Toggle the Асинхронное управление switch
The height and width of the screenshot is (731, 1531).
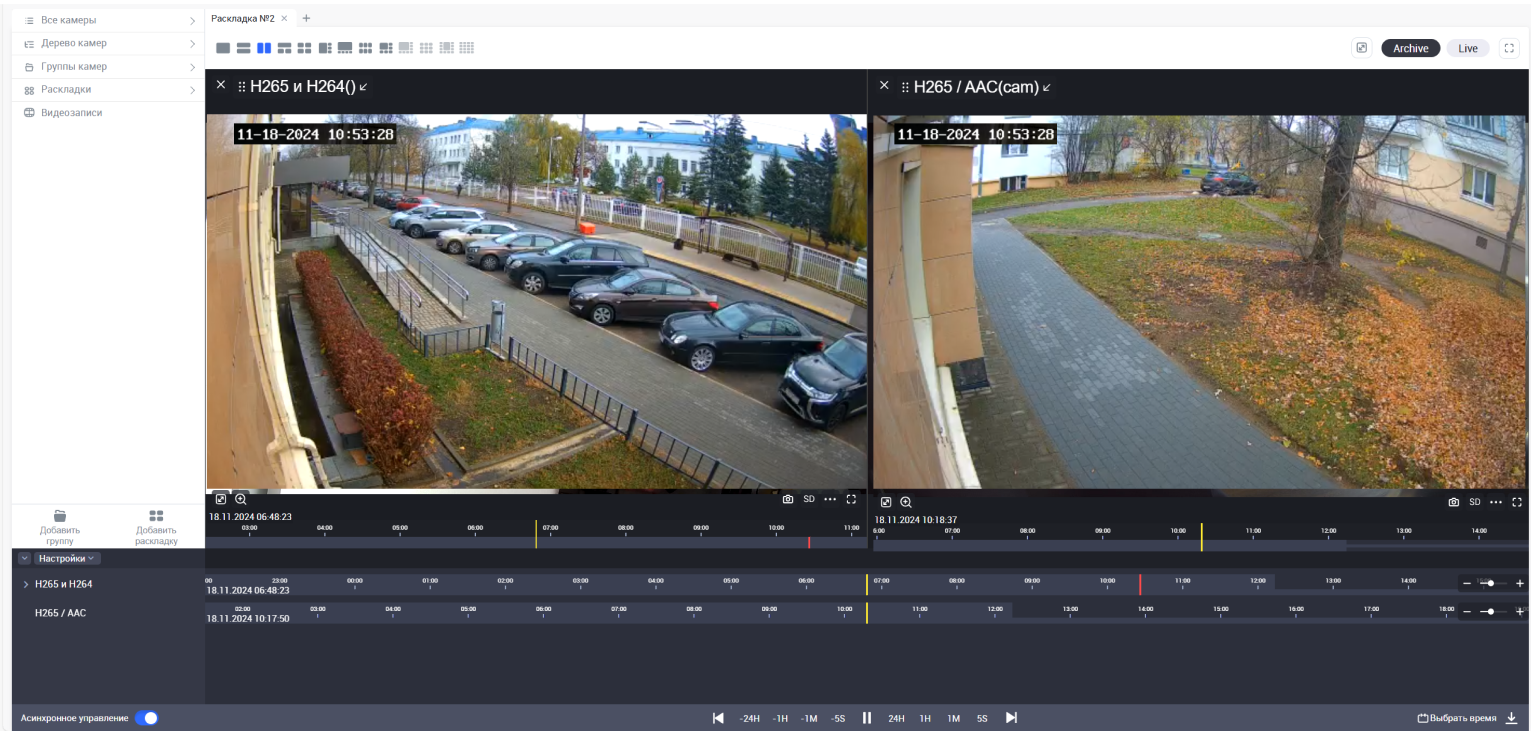(x=147, y=718)
